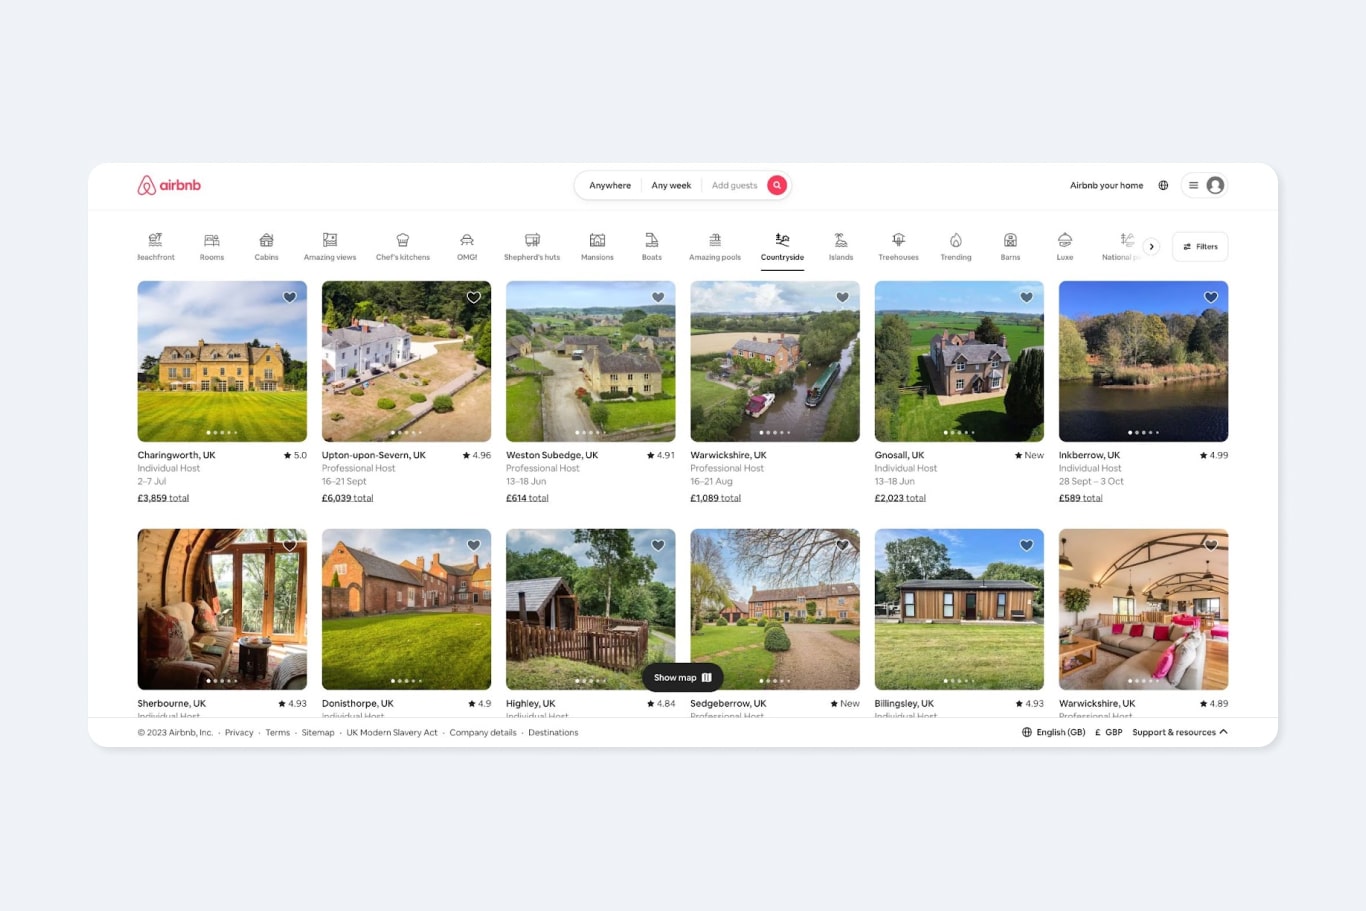Click the red search magnifier icon
Image resolution: width=1366 pixels, height=911 pixels.
[x=777, y=185]
